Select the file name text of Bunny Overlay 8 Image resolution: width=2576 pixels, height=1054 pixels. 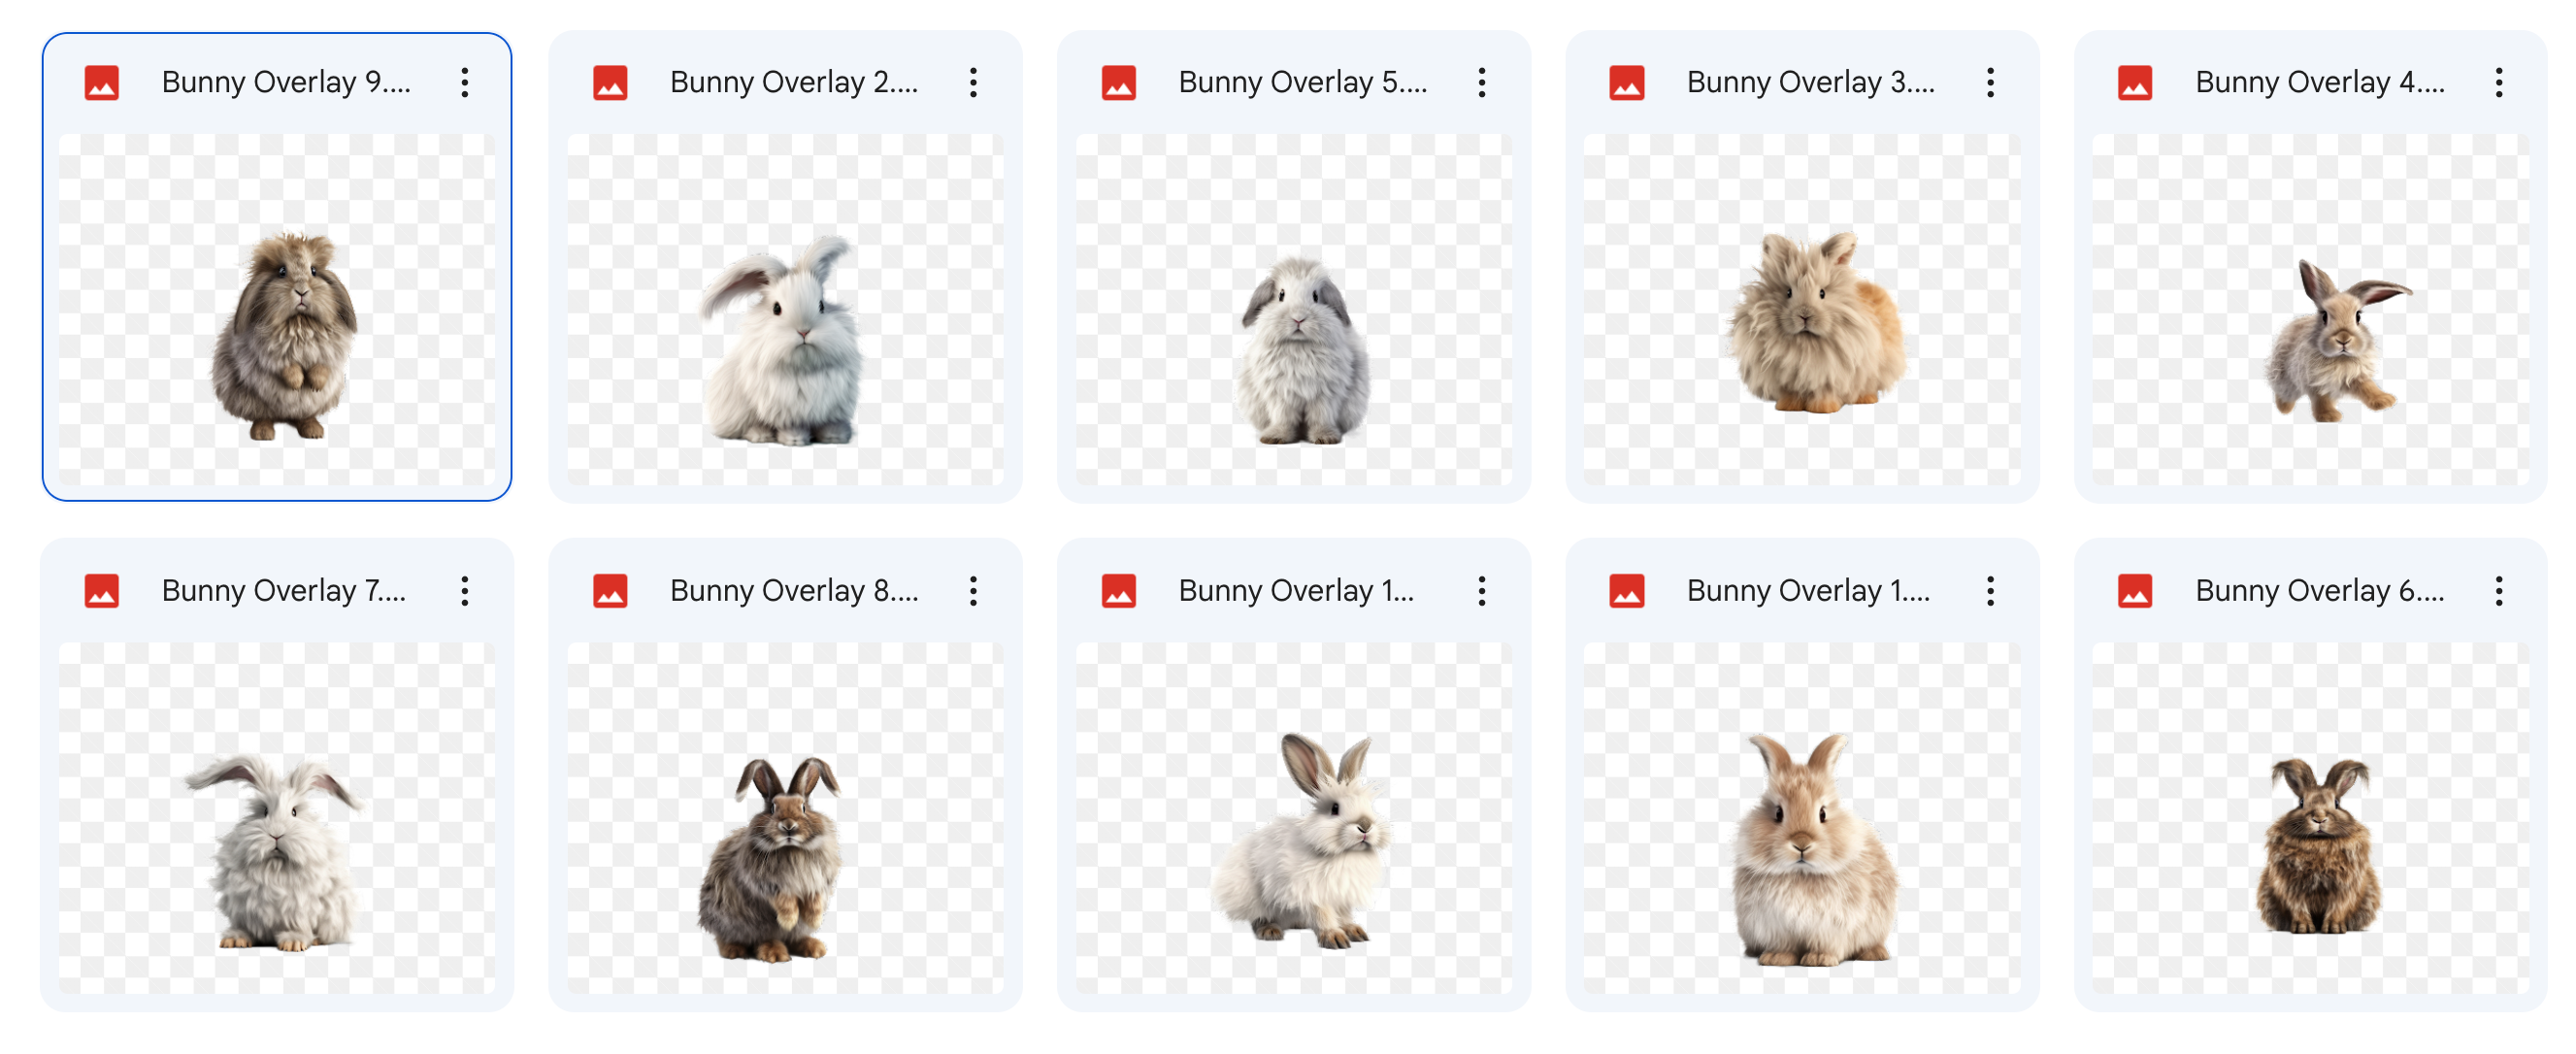[x=795, y=590]
